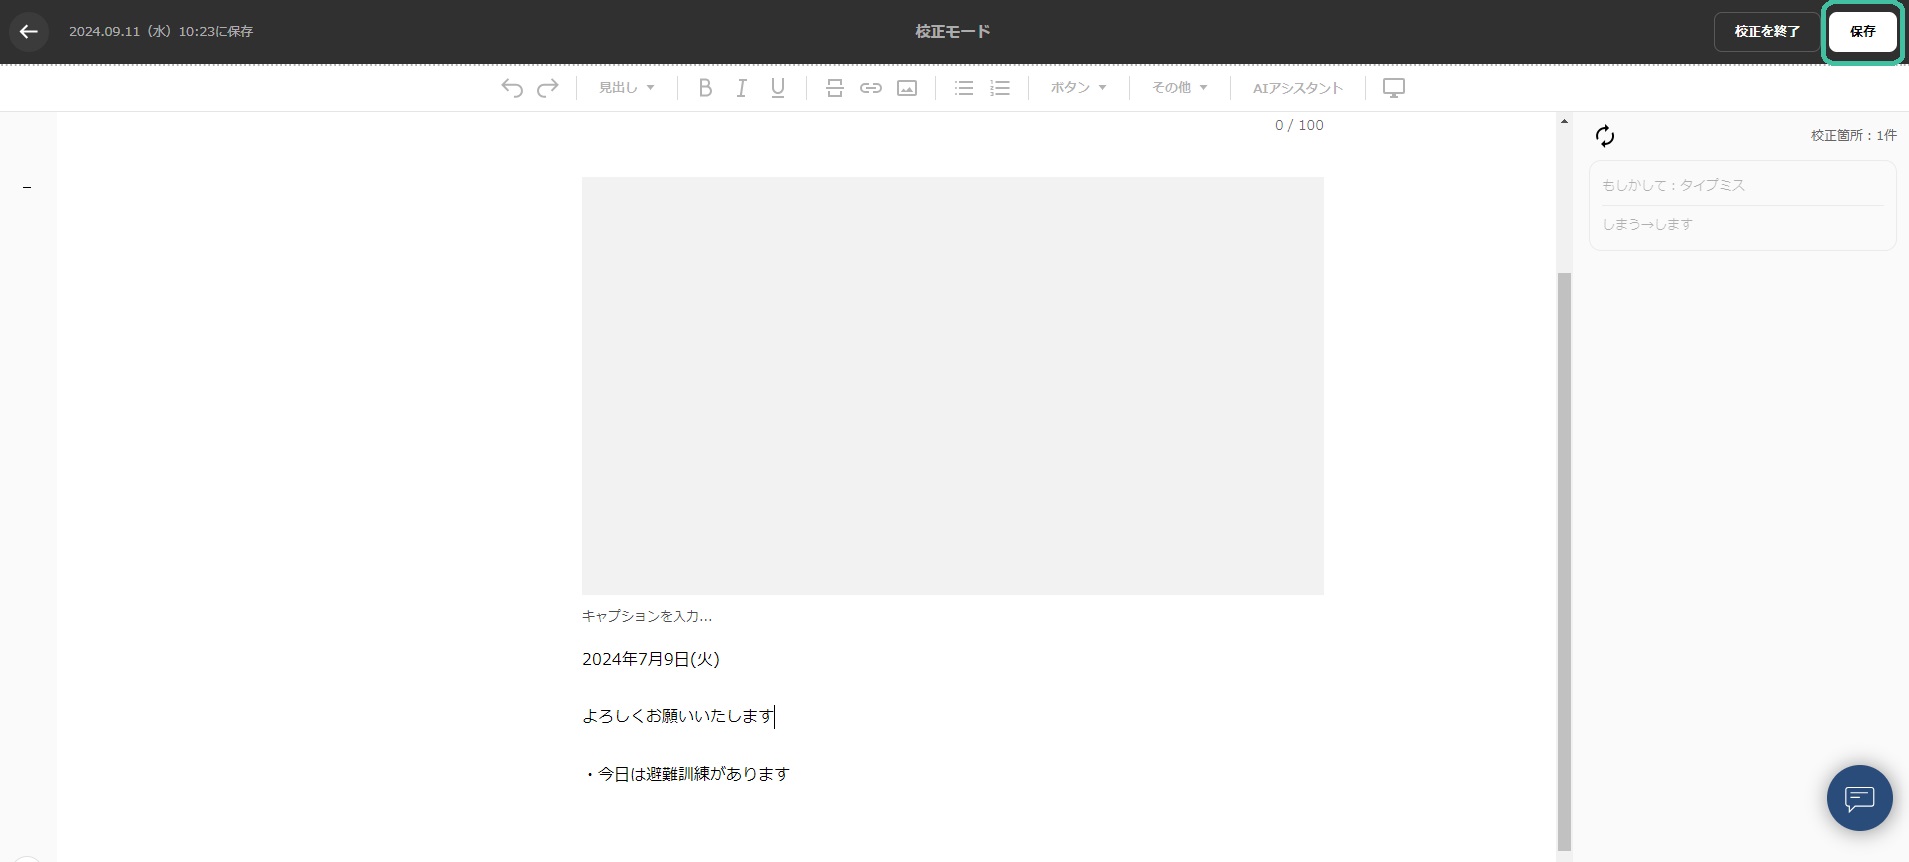The image size is (1909, 862).
Task: Toggle bold formatting
Action: 705,88
